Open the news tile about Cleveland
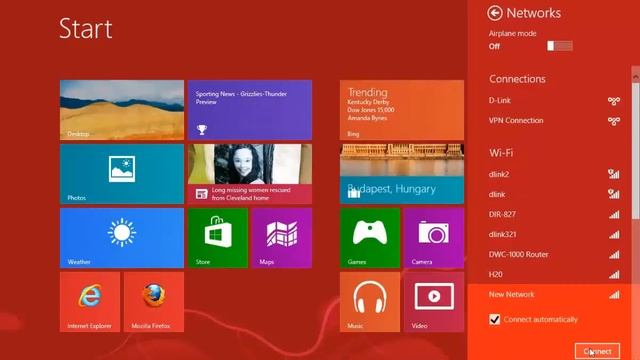640x360 pixels. tap(250, 174)
